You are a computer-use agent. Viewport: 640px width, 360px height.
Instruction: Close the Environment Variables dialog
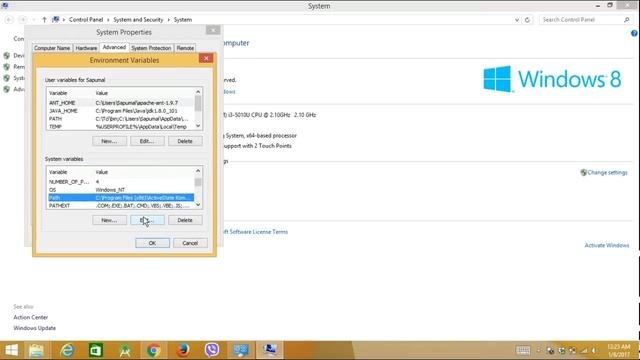[206, 58]
